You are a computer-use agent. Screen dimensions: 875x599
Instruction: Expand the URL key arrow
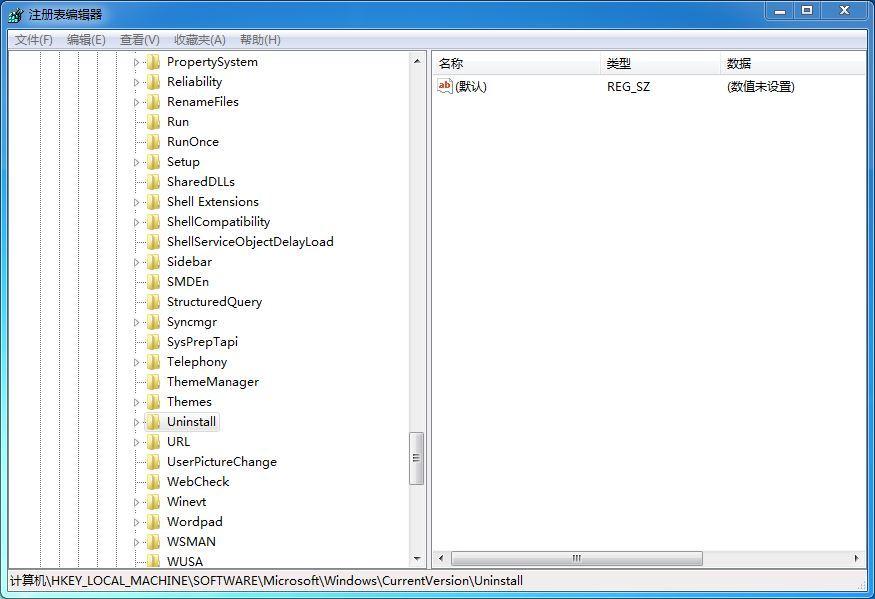click(137, 443)
